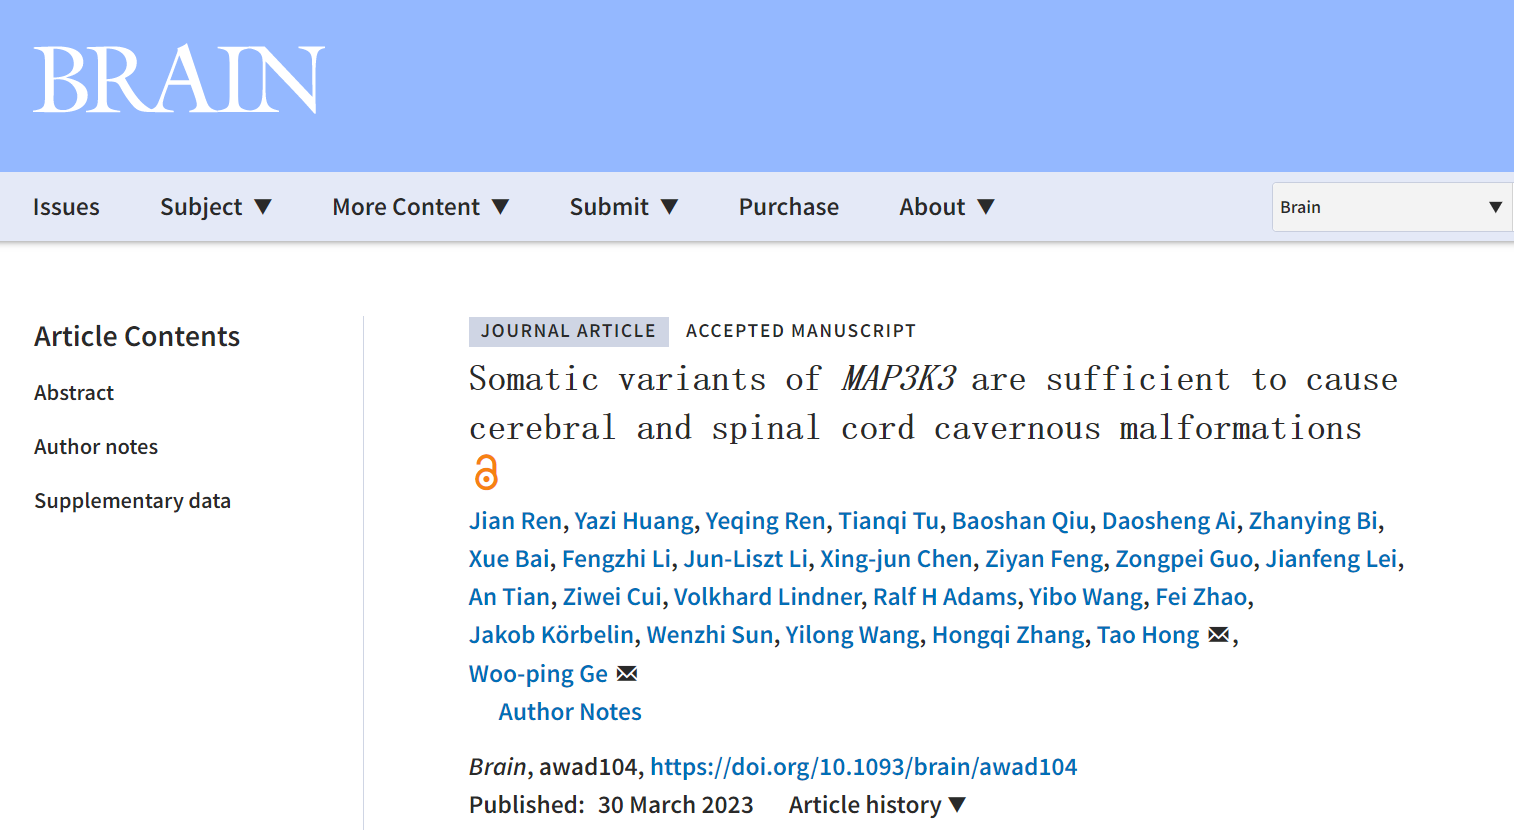This screenshot has width=1514, height=830.
Task: Open author Hongqi Zhang's profile
Action: [1009, 635]
